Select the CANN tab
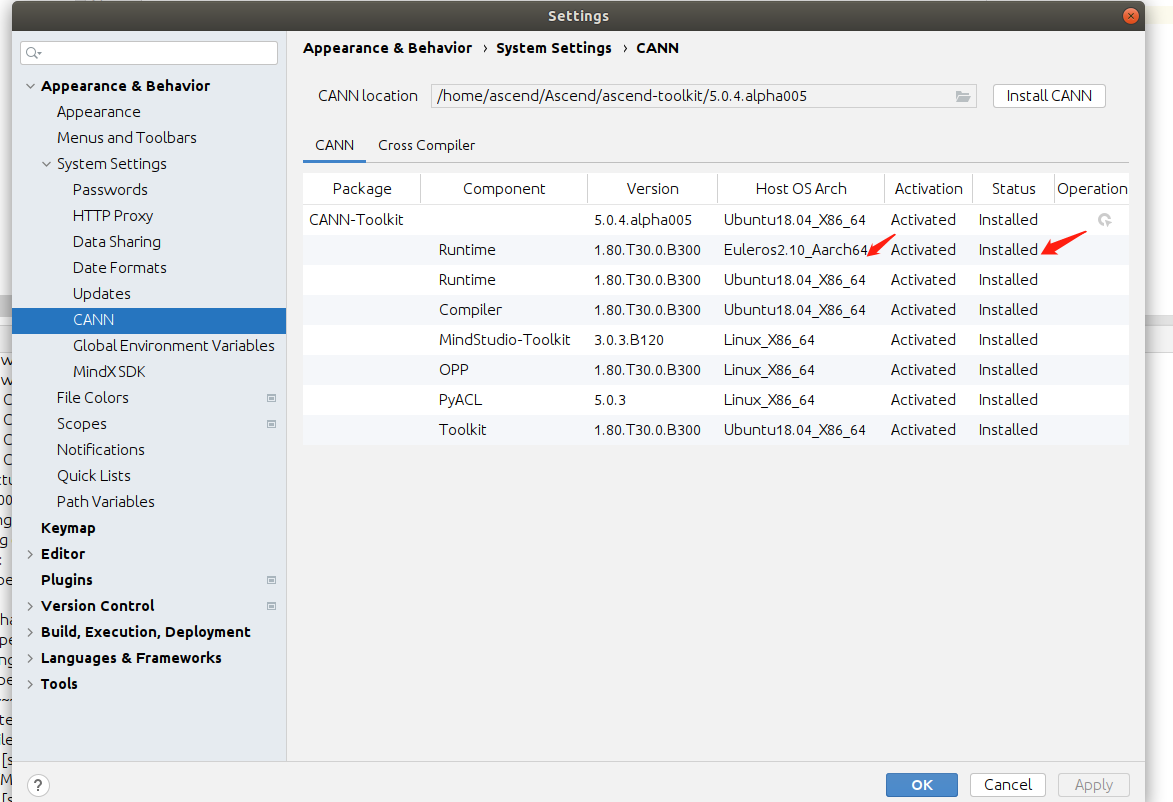Image resolution: width=1173 pixels, height=802 pixels. [x=334, y=145]
